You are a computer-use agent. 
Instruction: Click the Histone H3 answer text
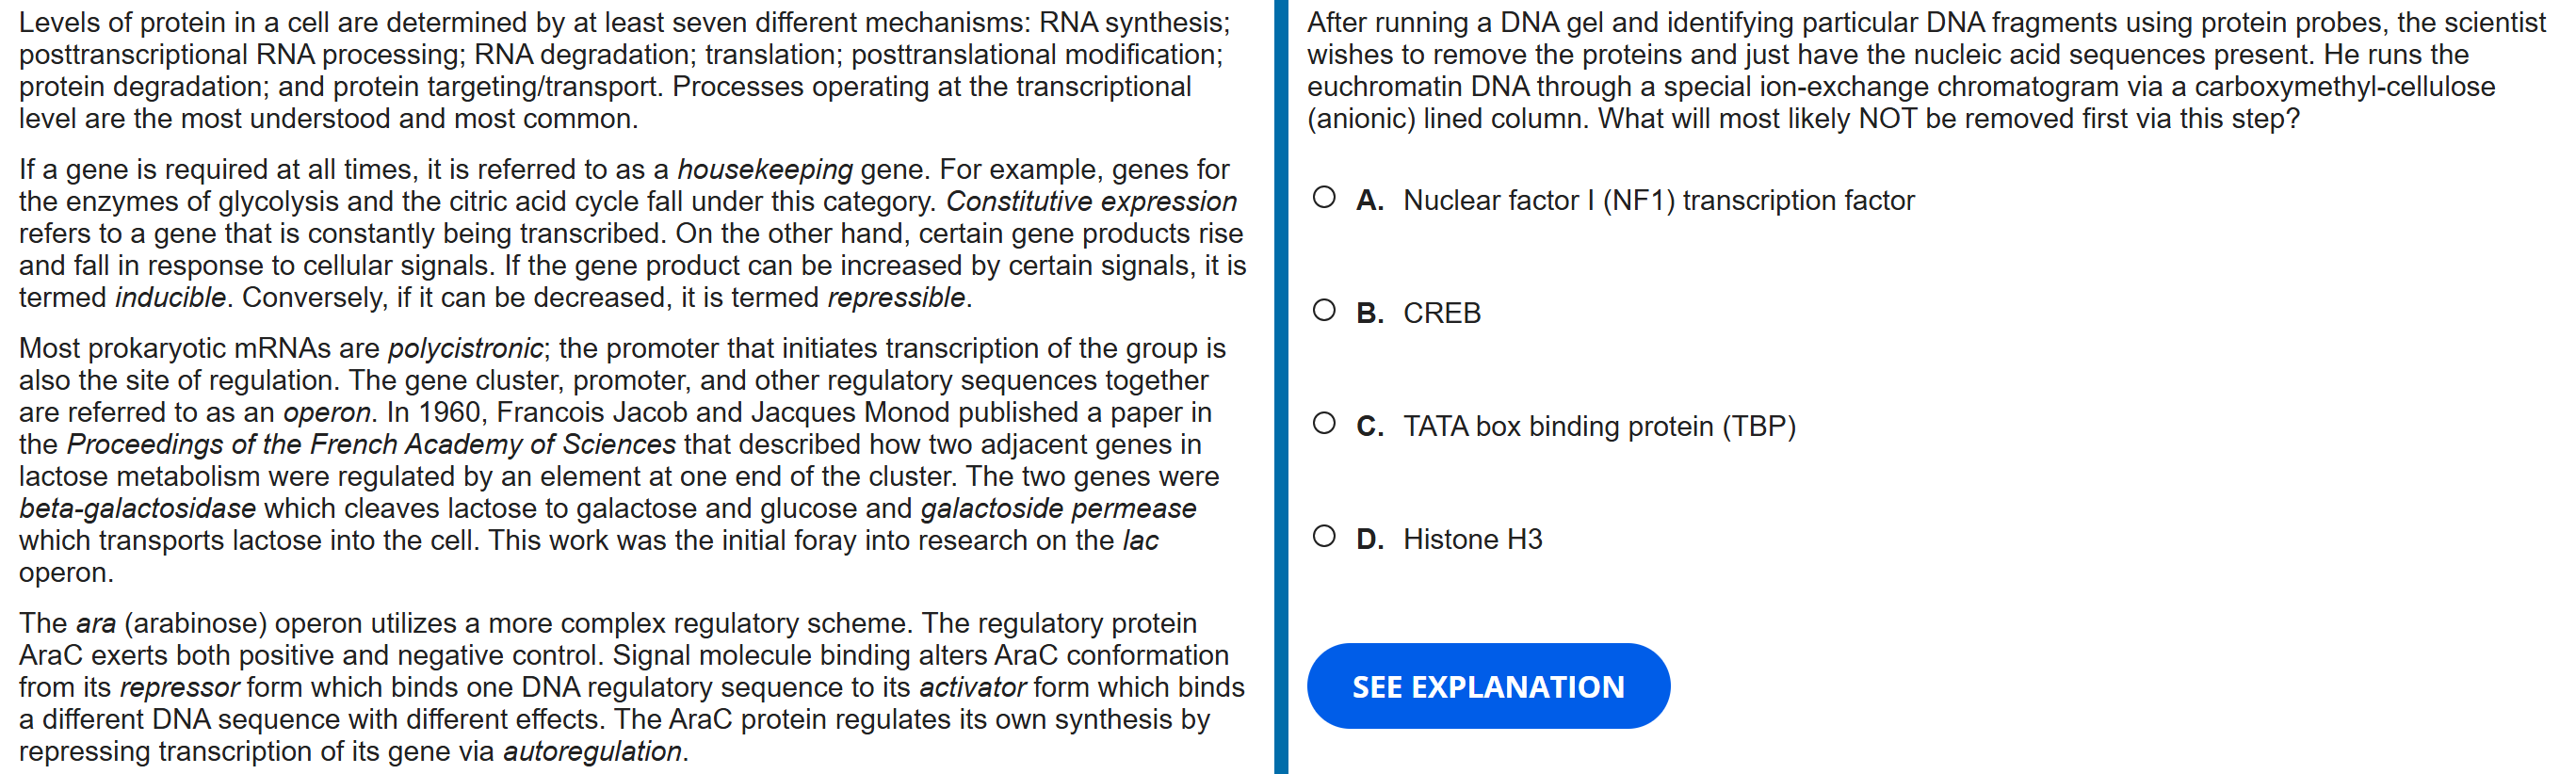(1472, 539)
